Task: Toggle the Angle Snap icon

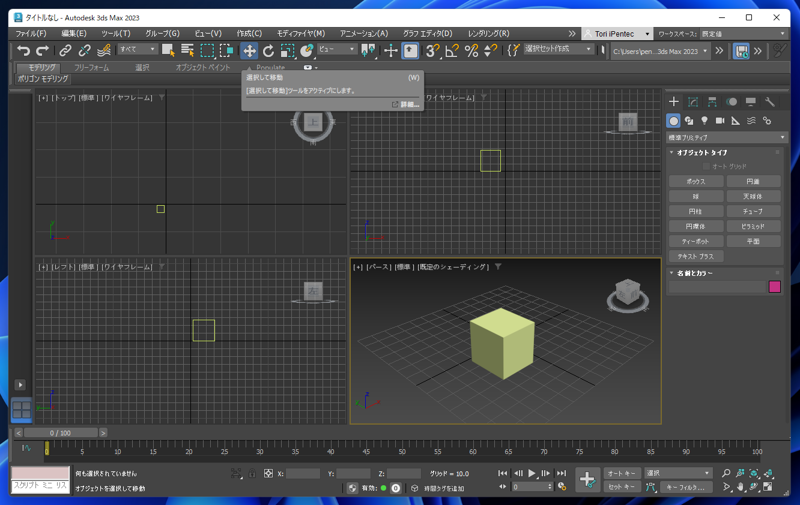Action: click(x=452, y=50)
